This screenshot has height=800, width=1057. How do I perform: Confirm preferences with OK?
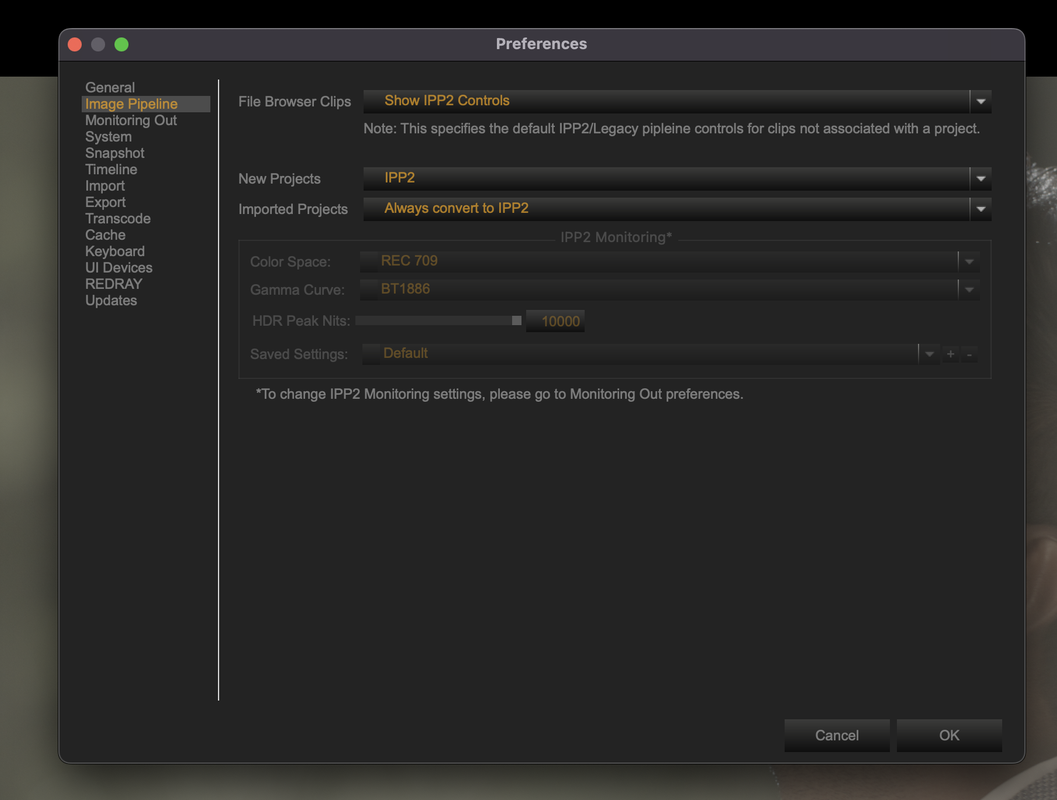(949, 735)
